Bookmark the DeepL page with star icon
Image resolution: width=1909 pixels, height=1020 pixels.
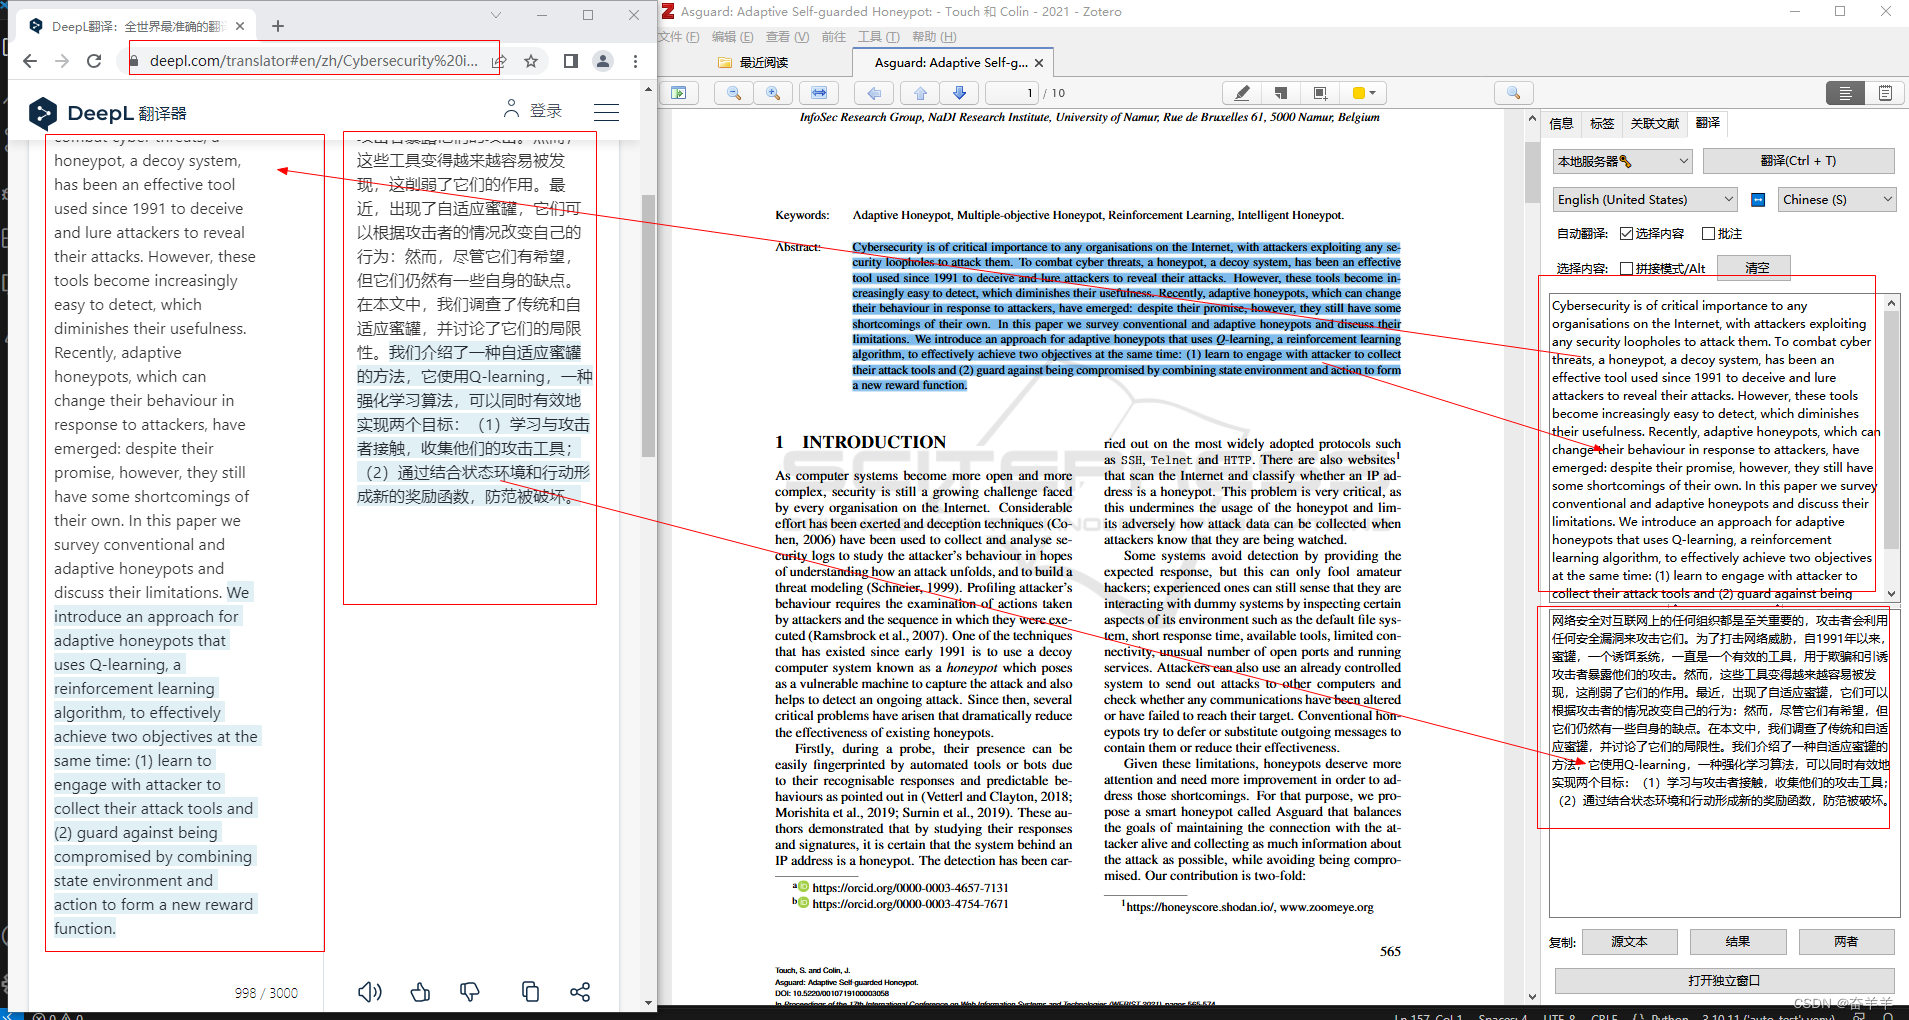click(x=531, y=61)
